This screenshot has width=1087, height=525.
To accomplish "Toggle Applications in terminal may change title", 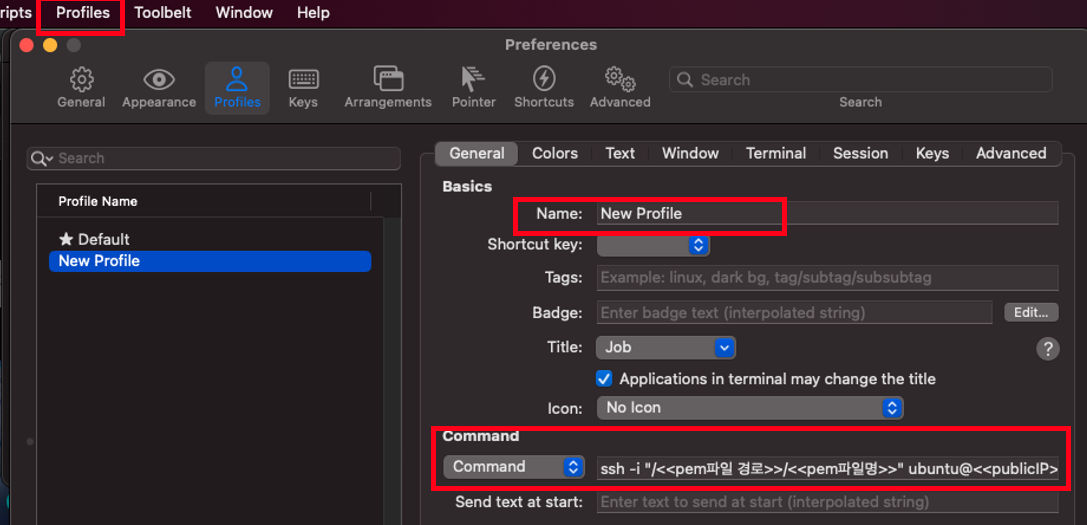I will 604,379.
